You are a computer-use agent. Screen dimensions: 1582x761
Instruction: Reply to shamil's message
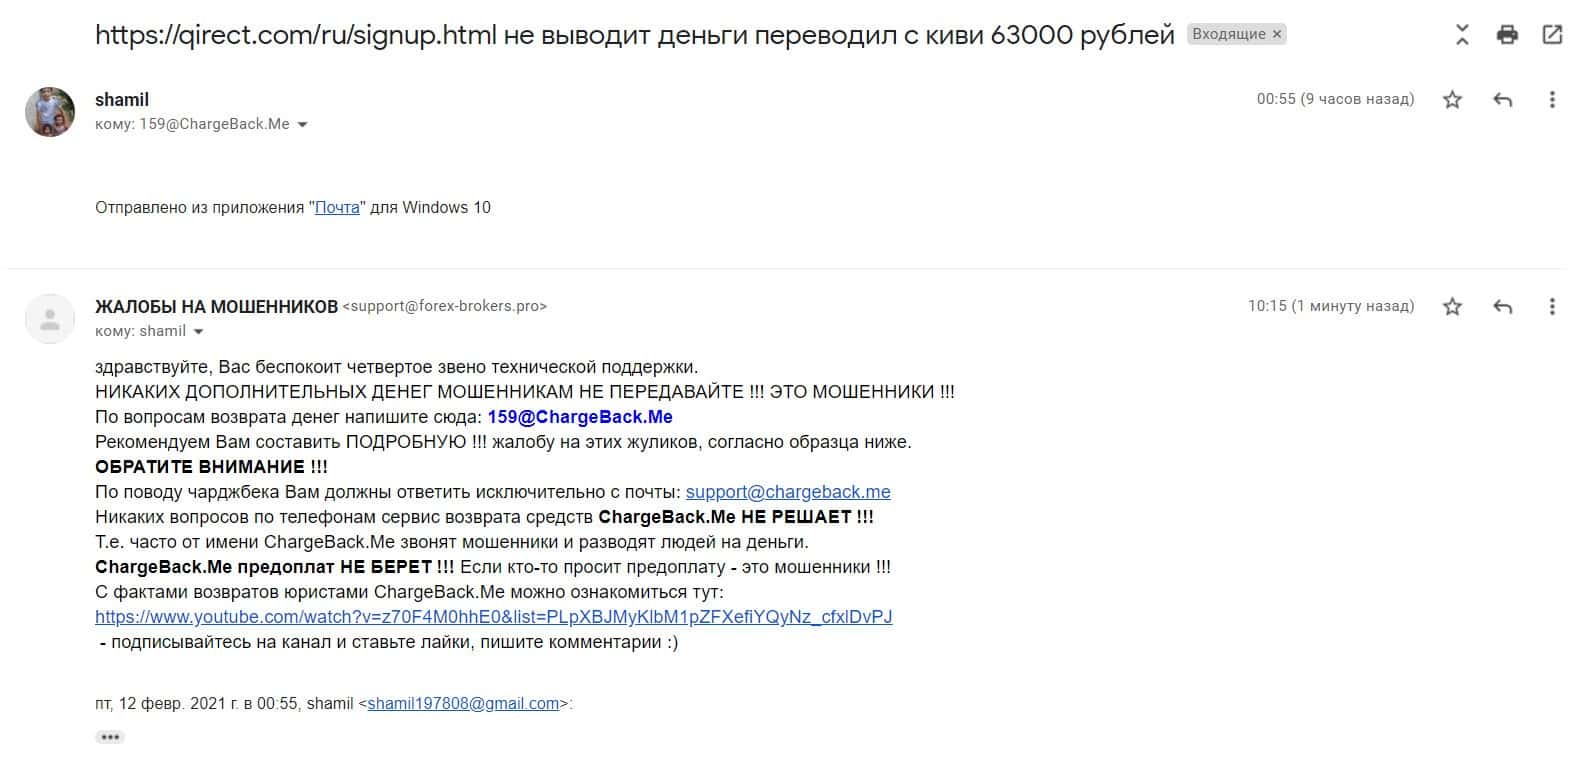(x=1502, y=99)
